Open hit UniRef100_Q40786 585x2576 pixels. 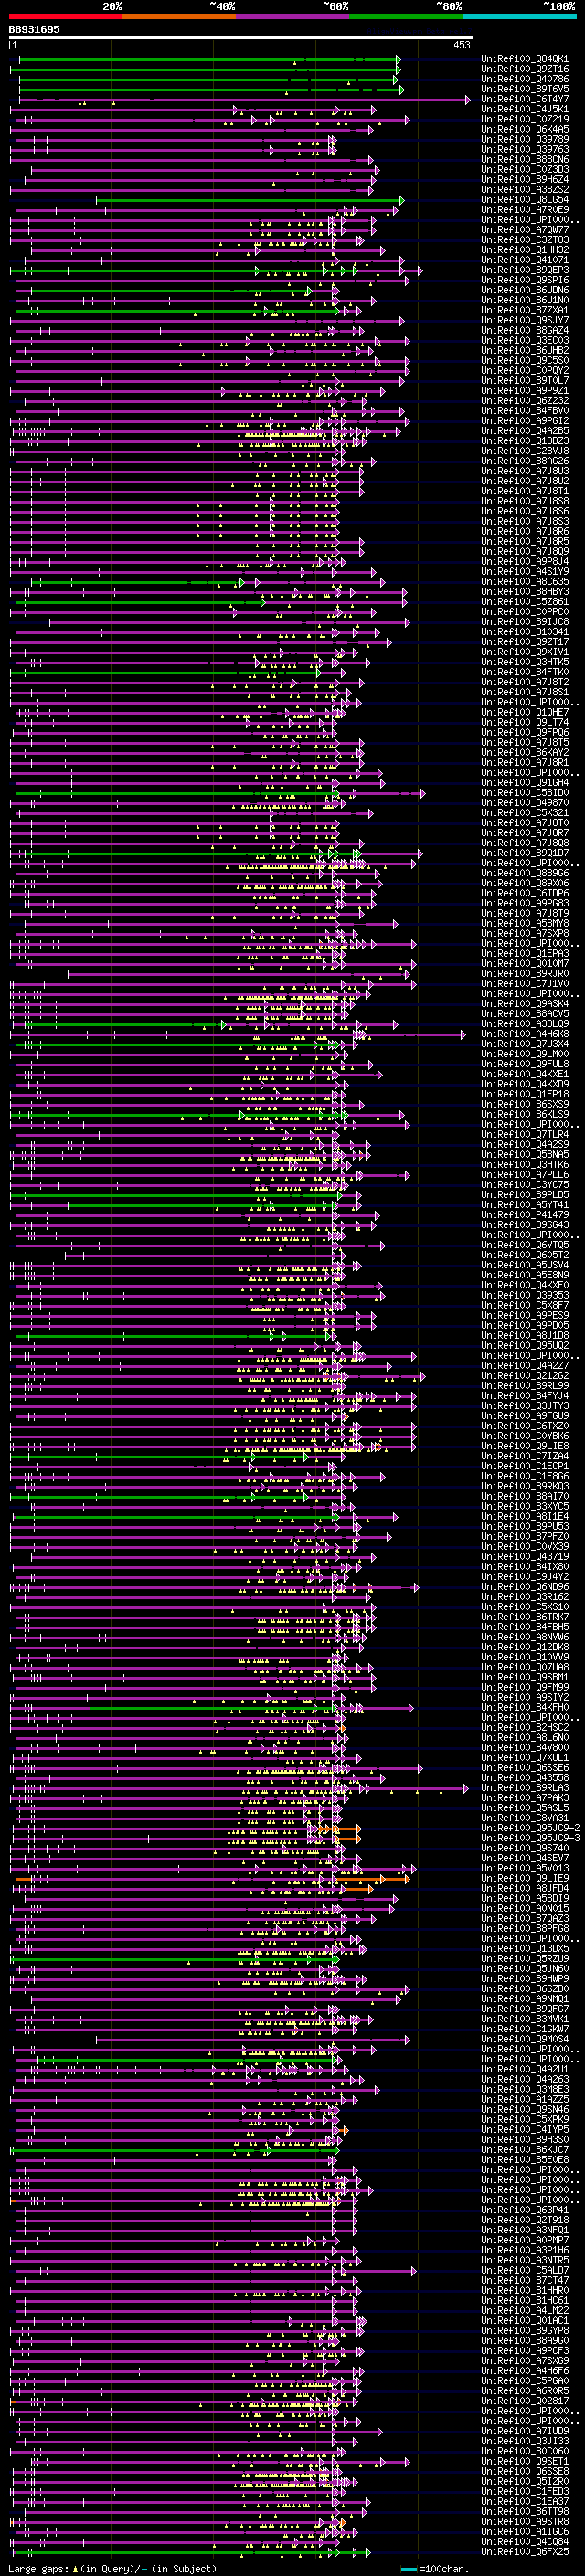click(x=525, y=79)
